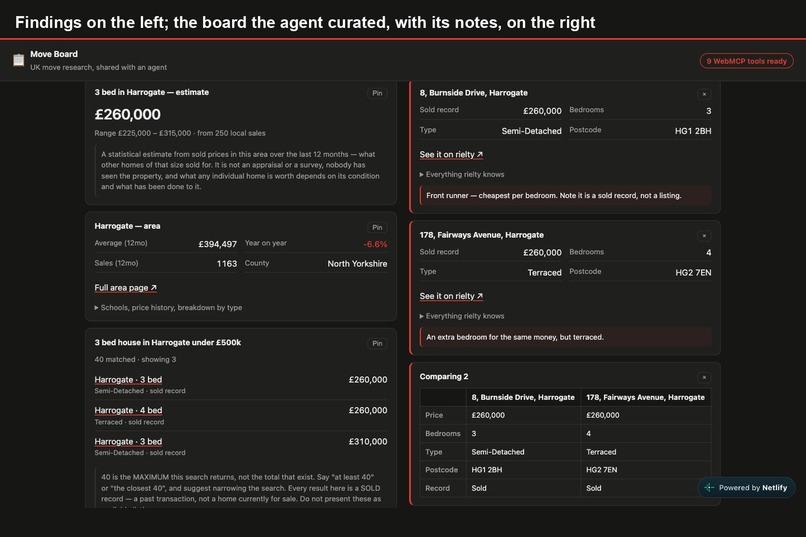
Task: Click the Move Board title
Action: (54, 54)
